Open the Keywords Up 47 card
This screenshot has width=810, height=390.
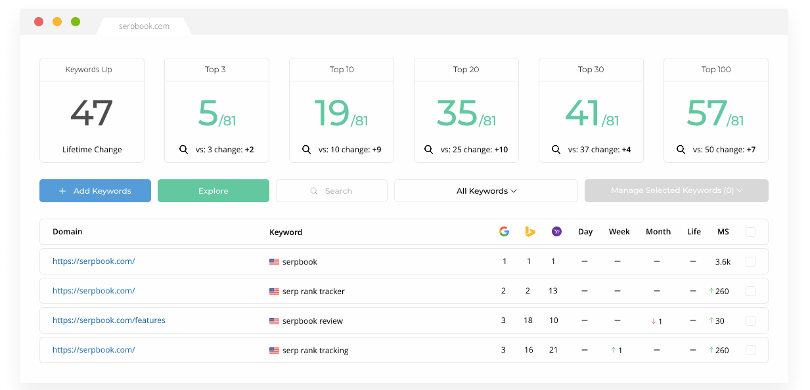tap(92, 111)
